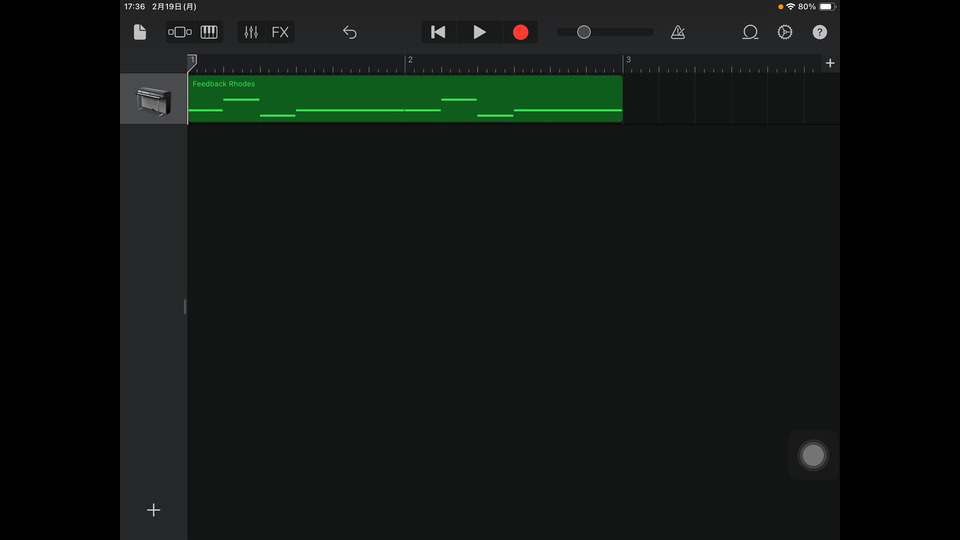Start recording with the red button
The height and width of the screenshot is (540, 960).
(520, 32)
